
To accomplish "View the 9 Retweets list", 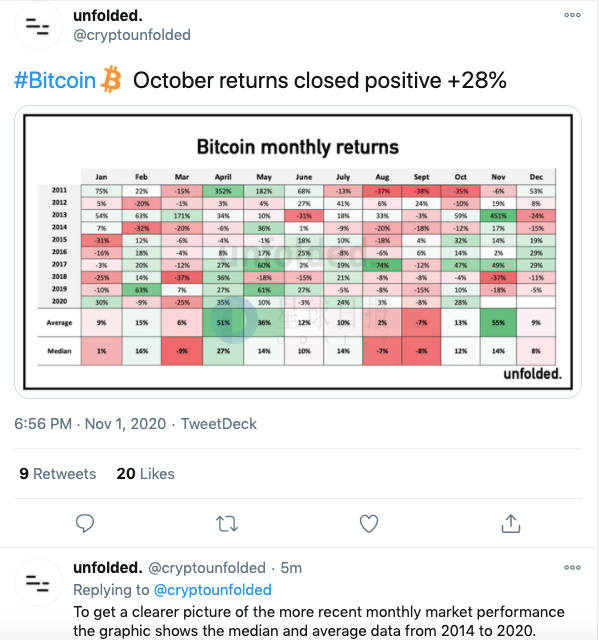I will pyautogui.click(x=58, y=473).
